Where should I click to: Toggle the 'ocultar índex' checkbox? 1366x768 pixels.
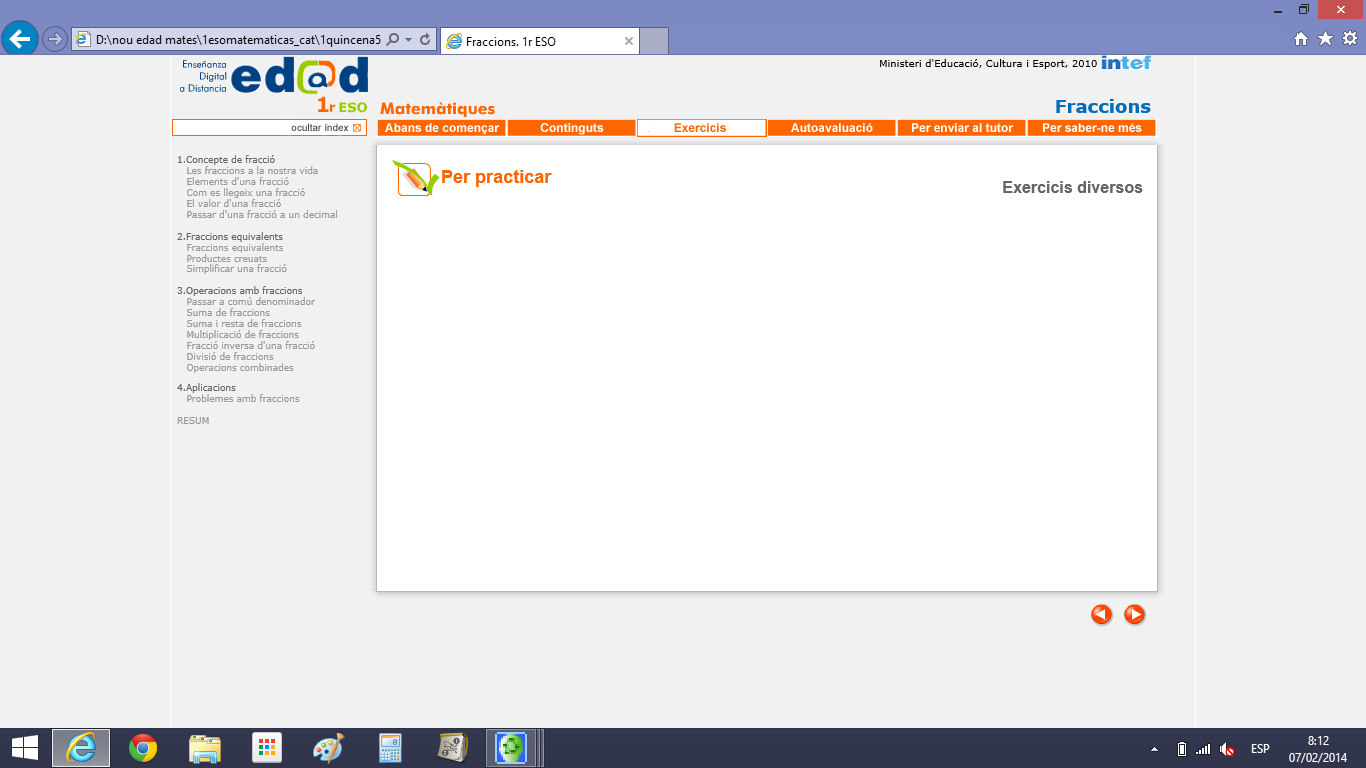(357, 128)
